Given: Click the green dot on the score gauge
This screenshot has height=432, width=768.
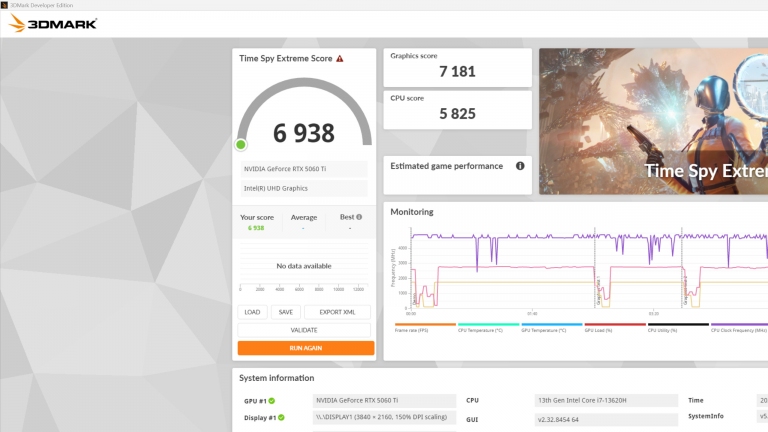Looking at the screenshot, I should coord(240,144).
